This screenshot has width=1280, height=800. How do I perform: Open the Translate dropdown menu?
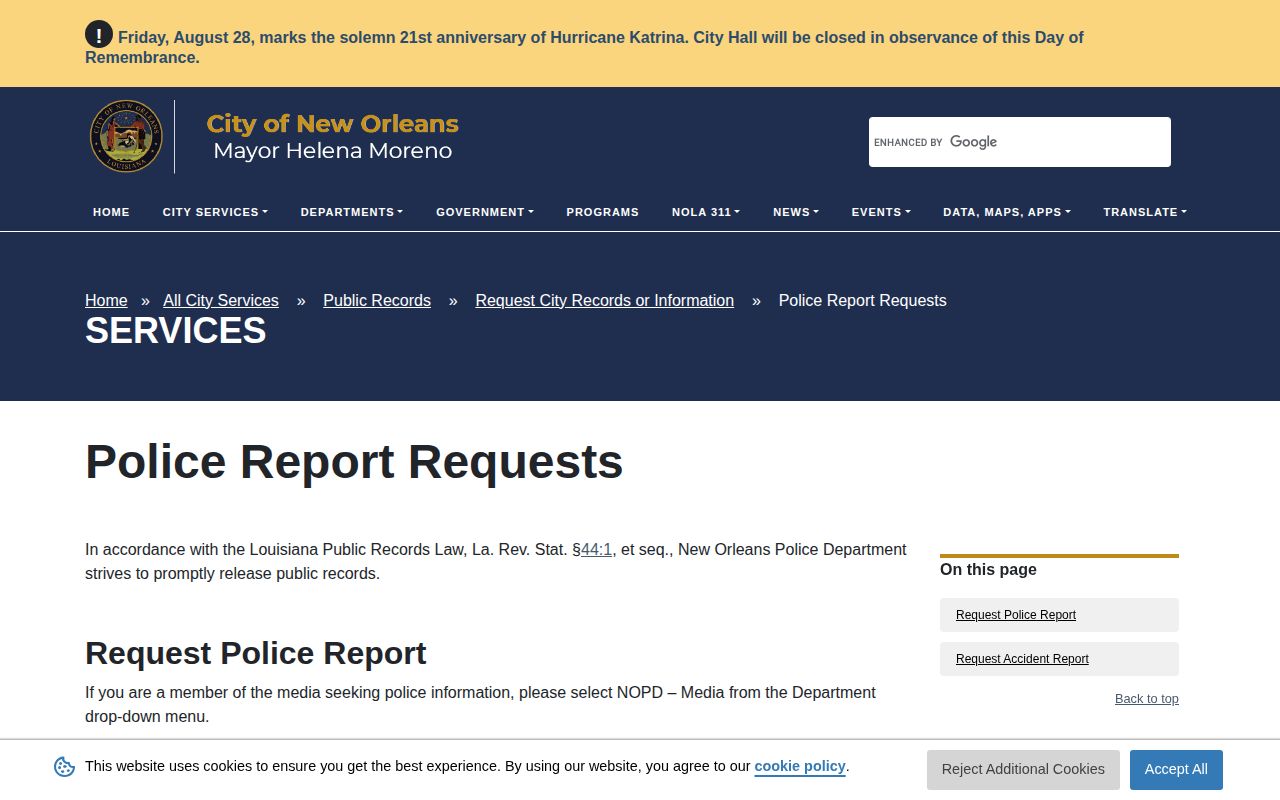[1145, 212]
